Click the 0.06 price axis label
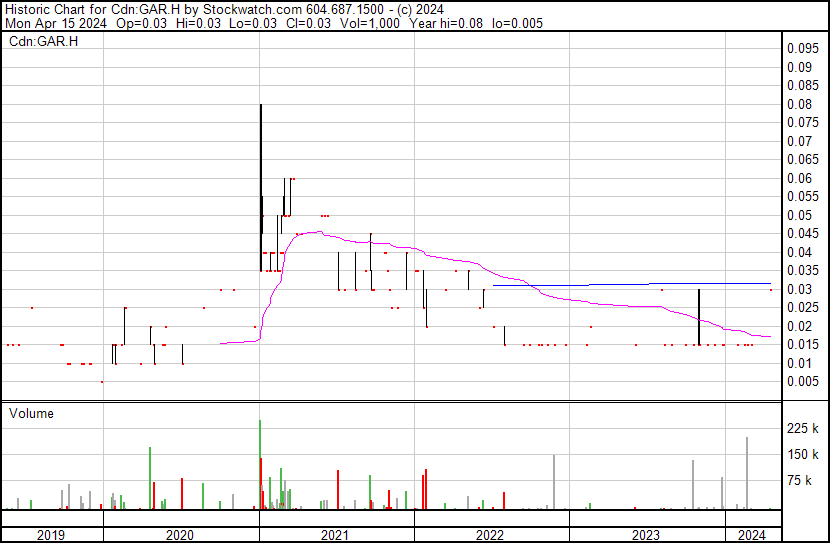This screenshot has width=830, height=543. (799, 178)
